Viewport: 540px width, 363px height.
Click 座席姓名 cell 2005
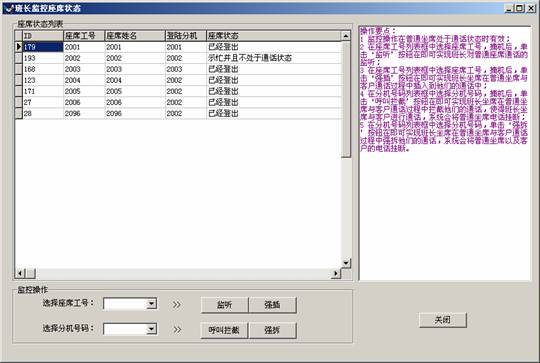point(135,91)
